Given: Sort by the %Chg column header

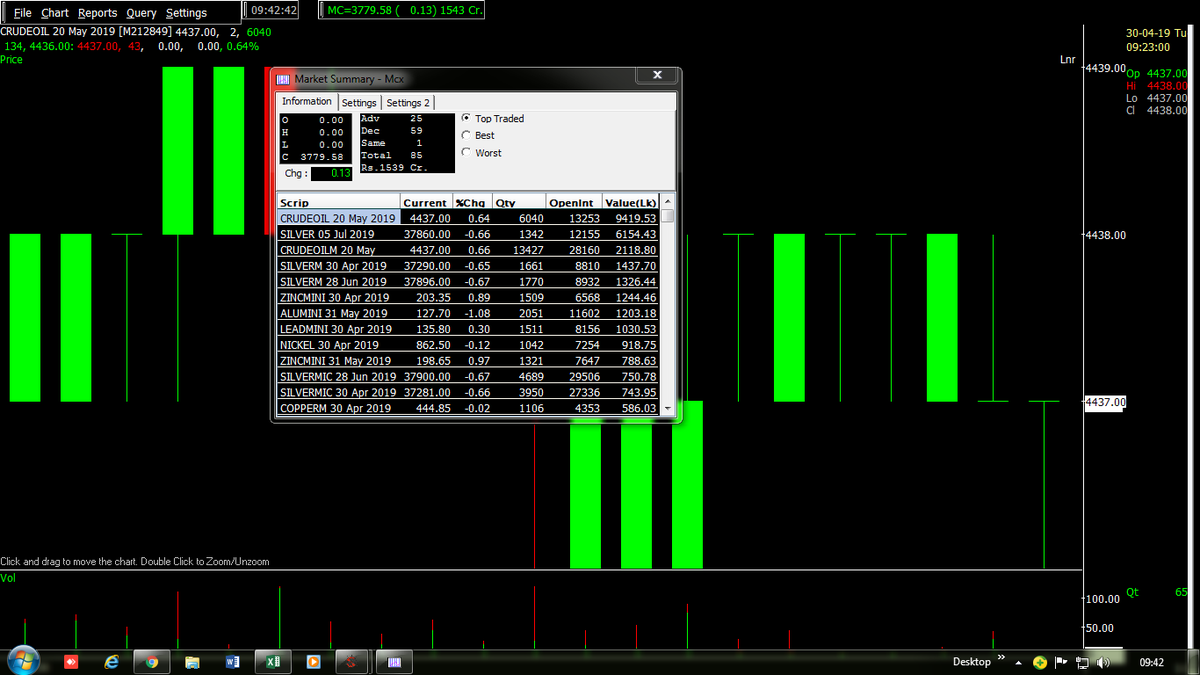Looking at the screenshot, I should (472, 202).
